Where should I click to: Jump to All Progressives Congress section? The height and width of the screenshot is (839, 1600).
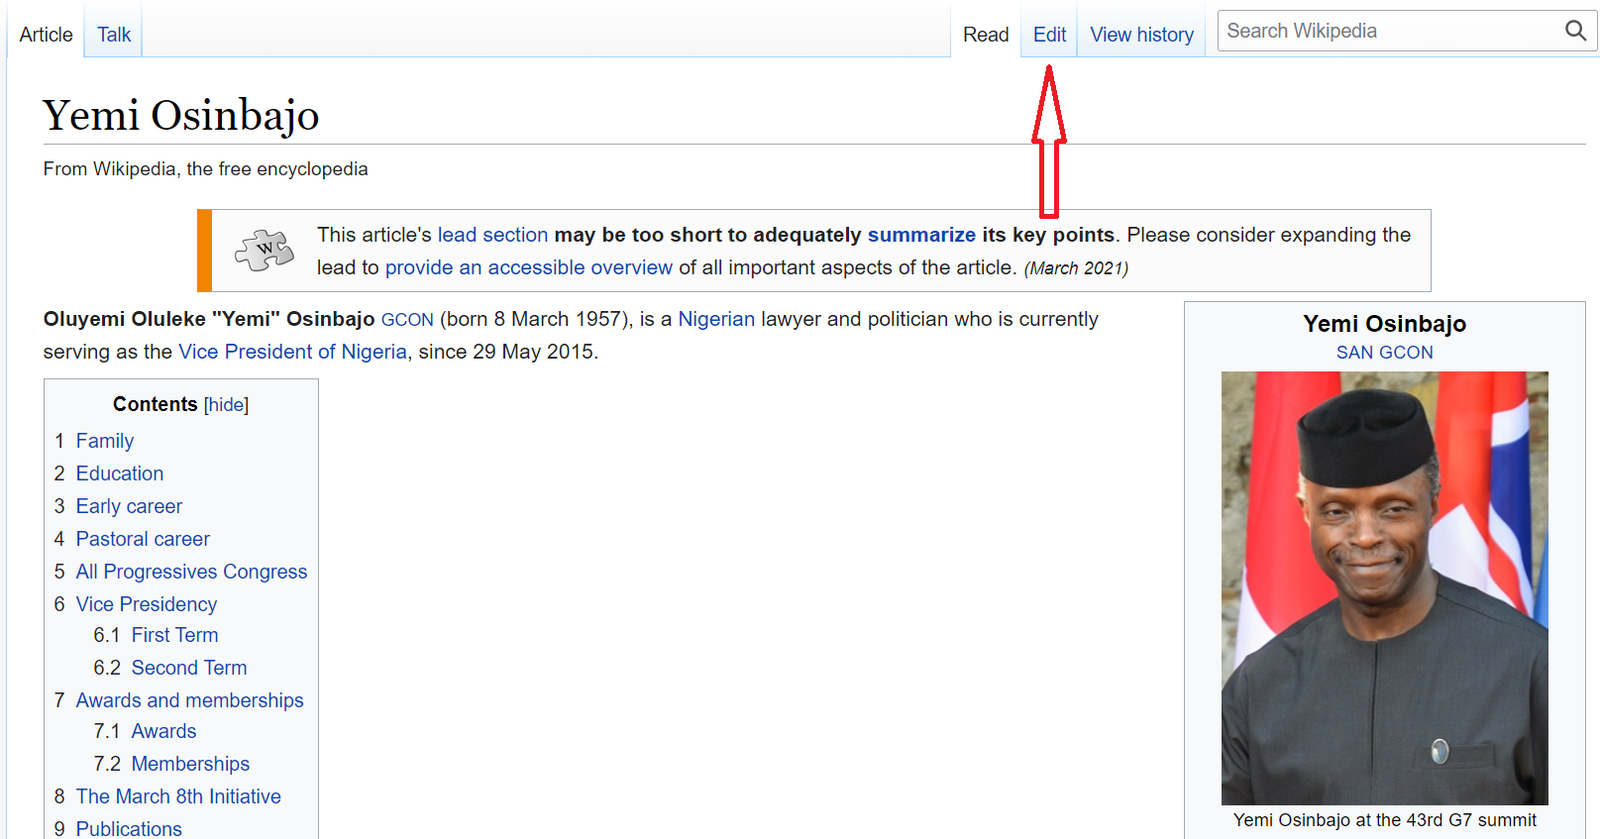point(192,572)
